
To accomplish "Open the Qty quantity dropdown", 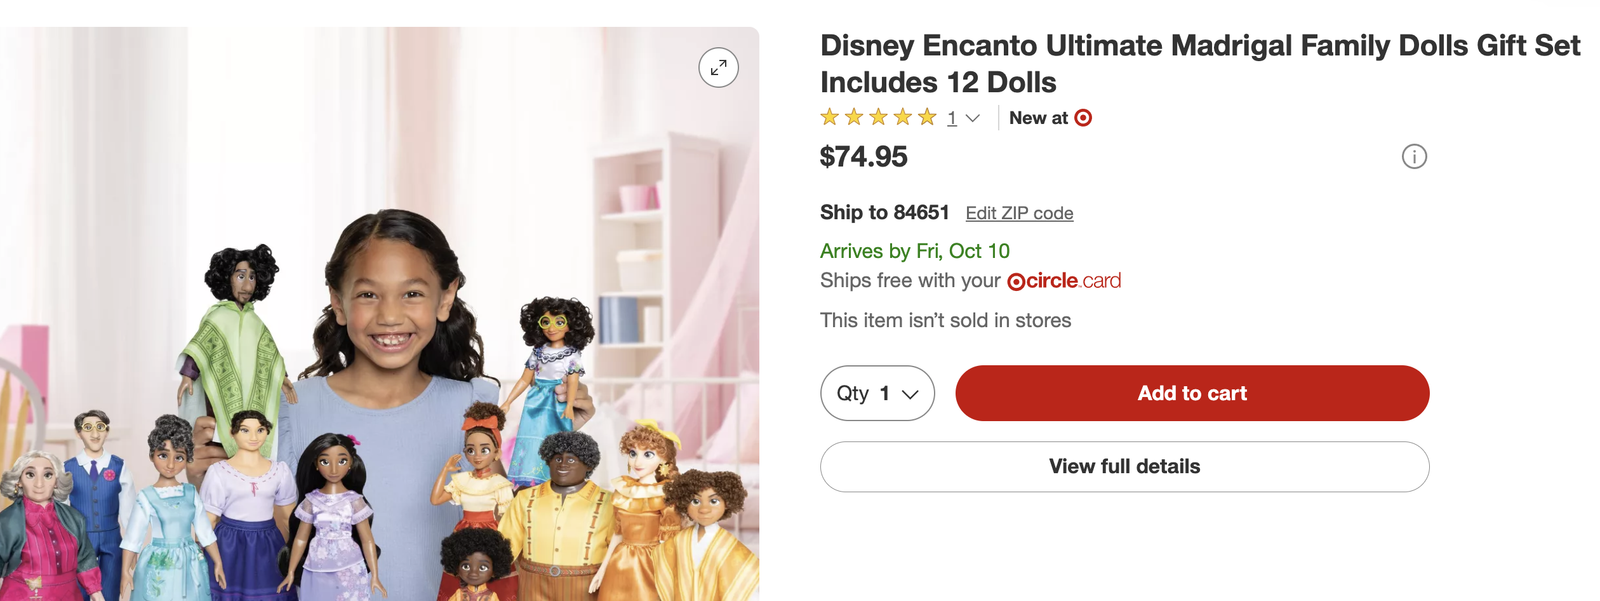I will 877,393.
